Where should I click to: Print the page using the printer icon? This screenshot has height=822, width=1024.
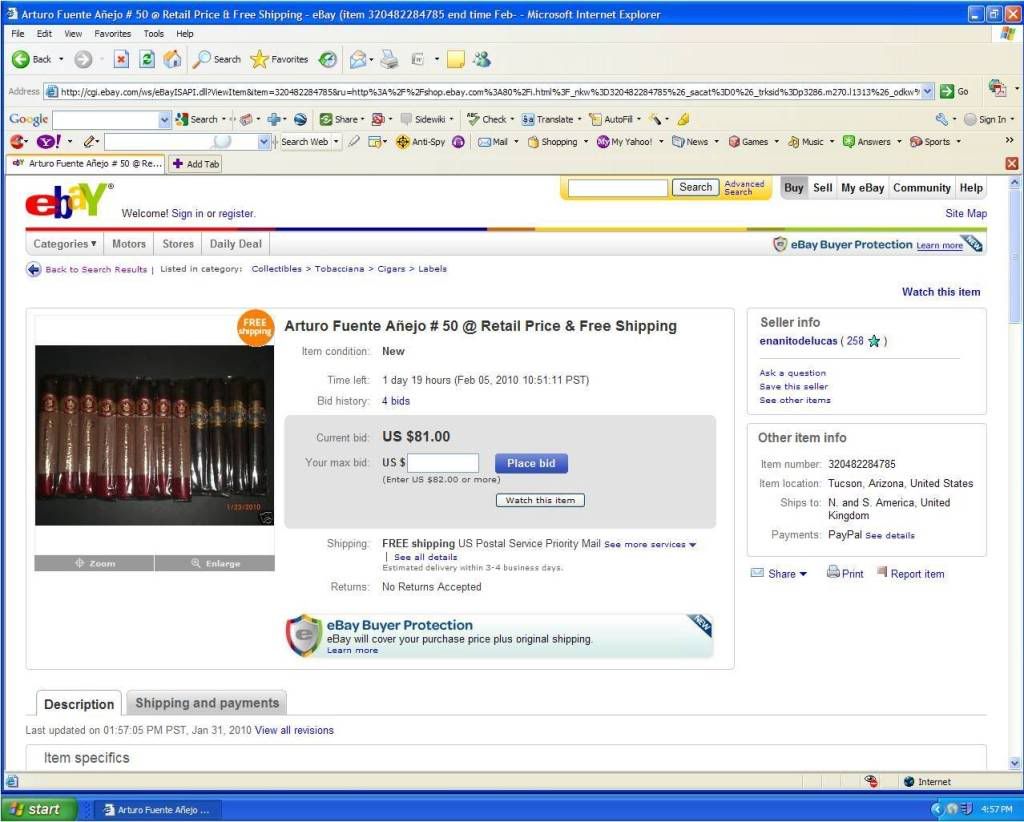[389, 59]
